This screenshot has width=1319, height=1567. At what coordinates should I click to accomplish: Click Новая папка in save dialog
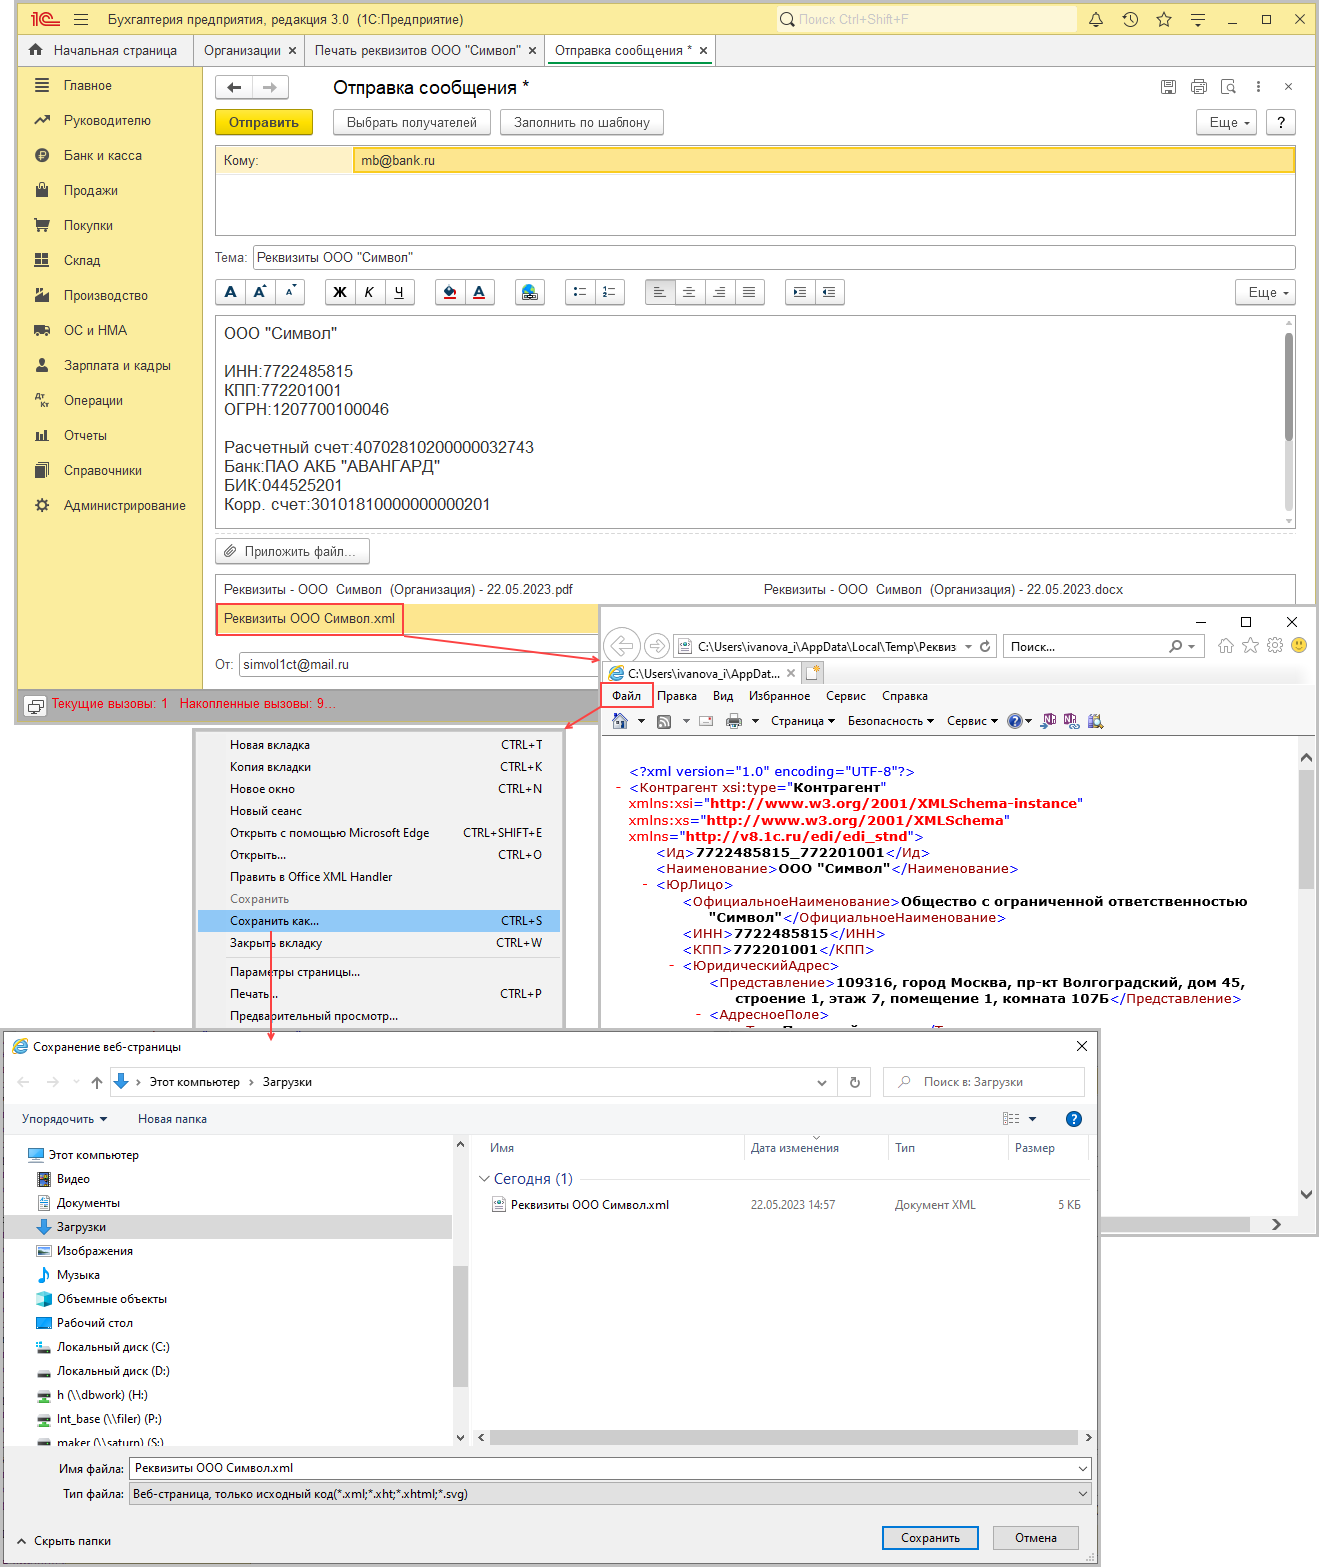pyautogui.click(x=172, y=1119)
